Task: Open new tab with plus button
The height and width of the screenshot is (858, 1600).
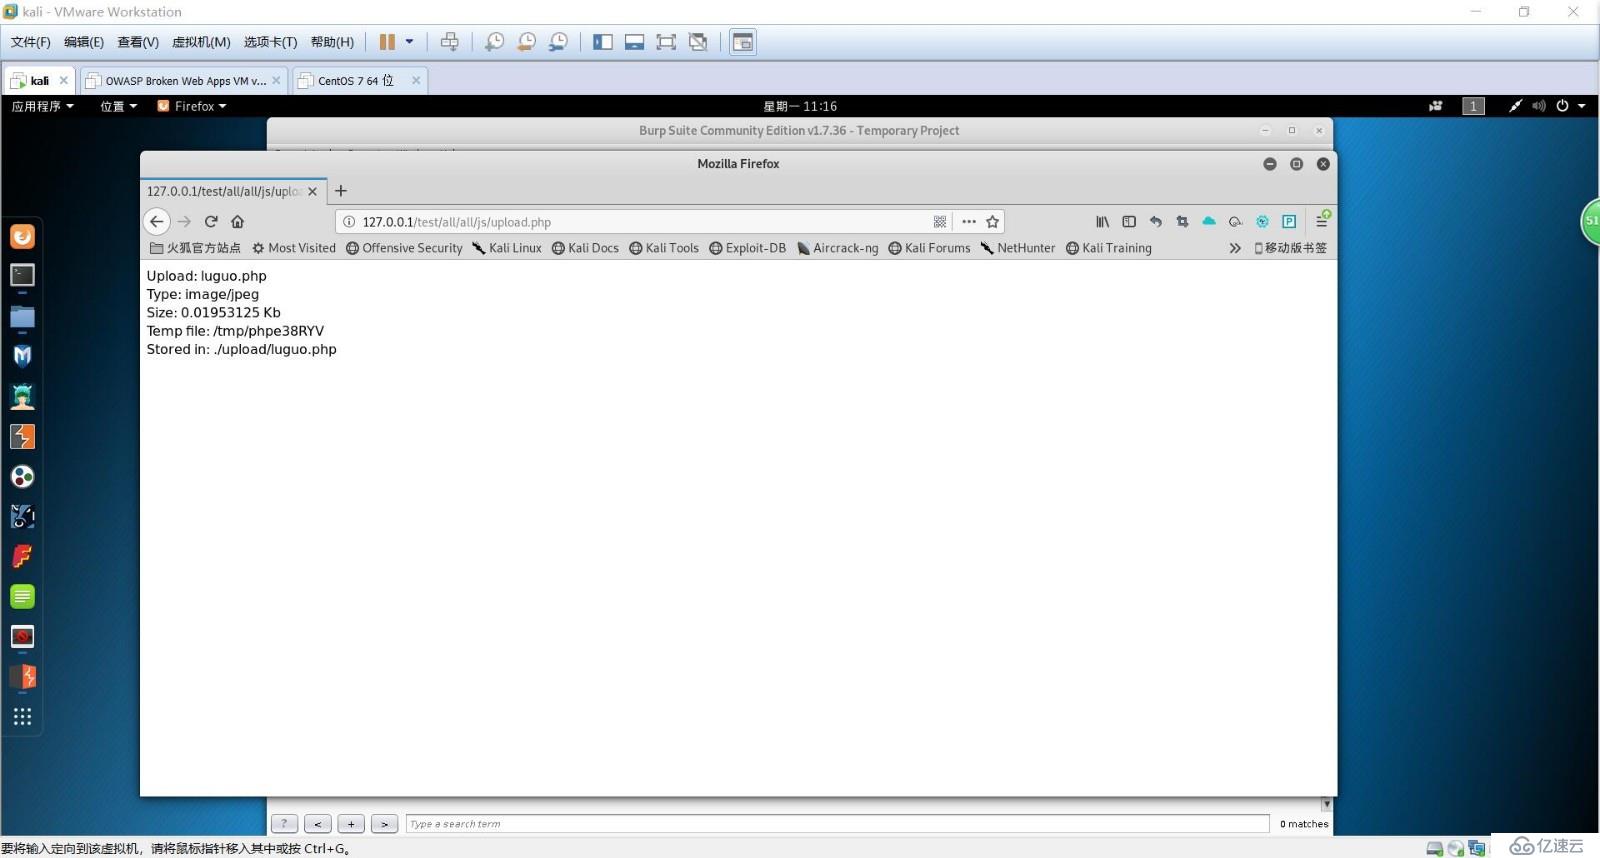Action: point(341,191)
